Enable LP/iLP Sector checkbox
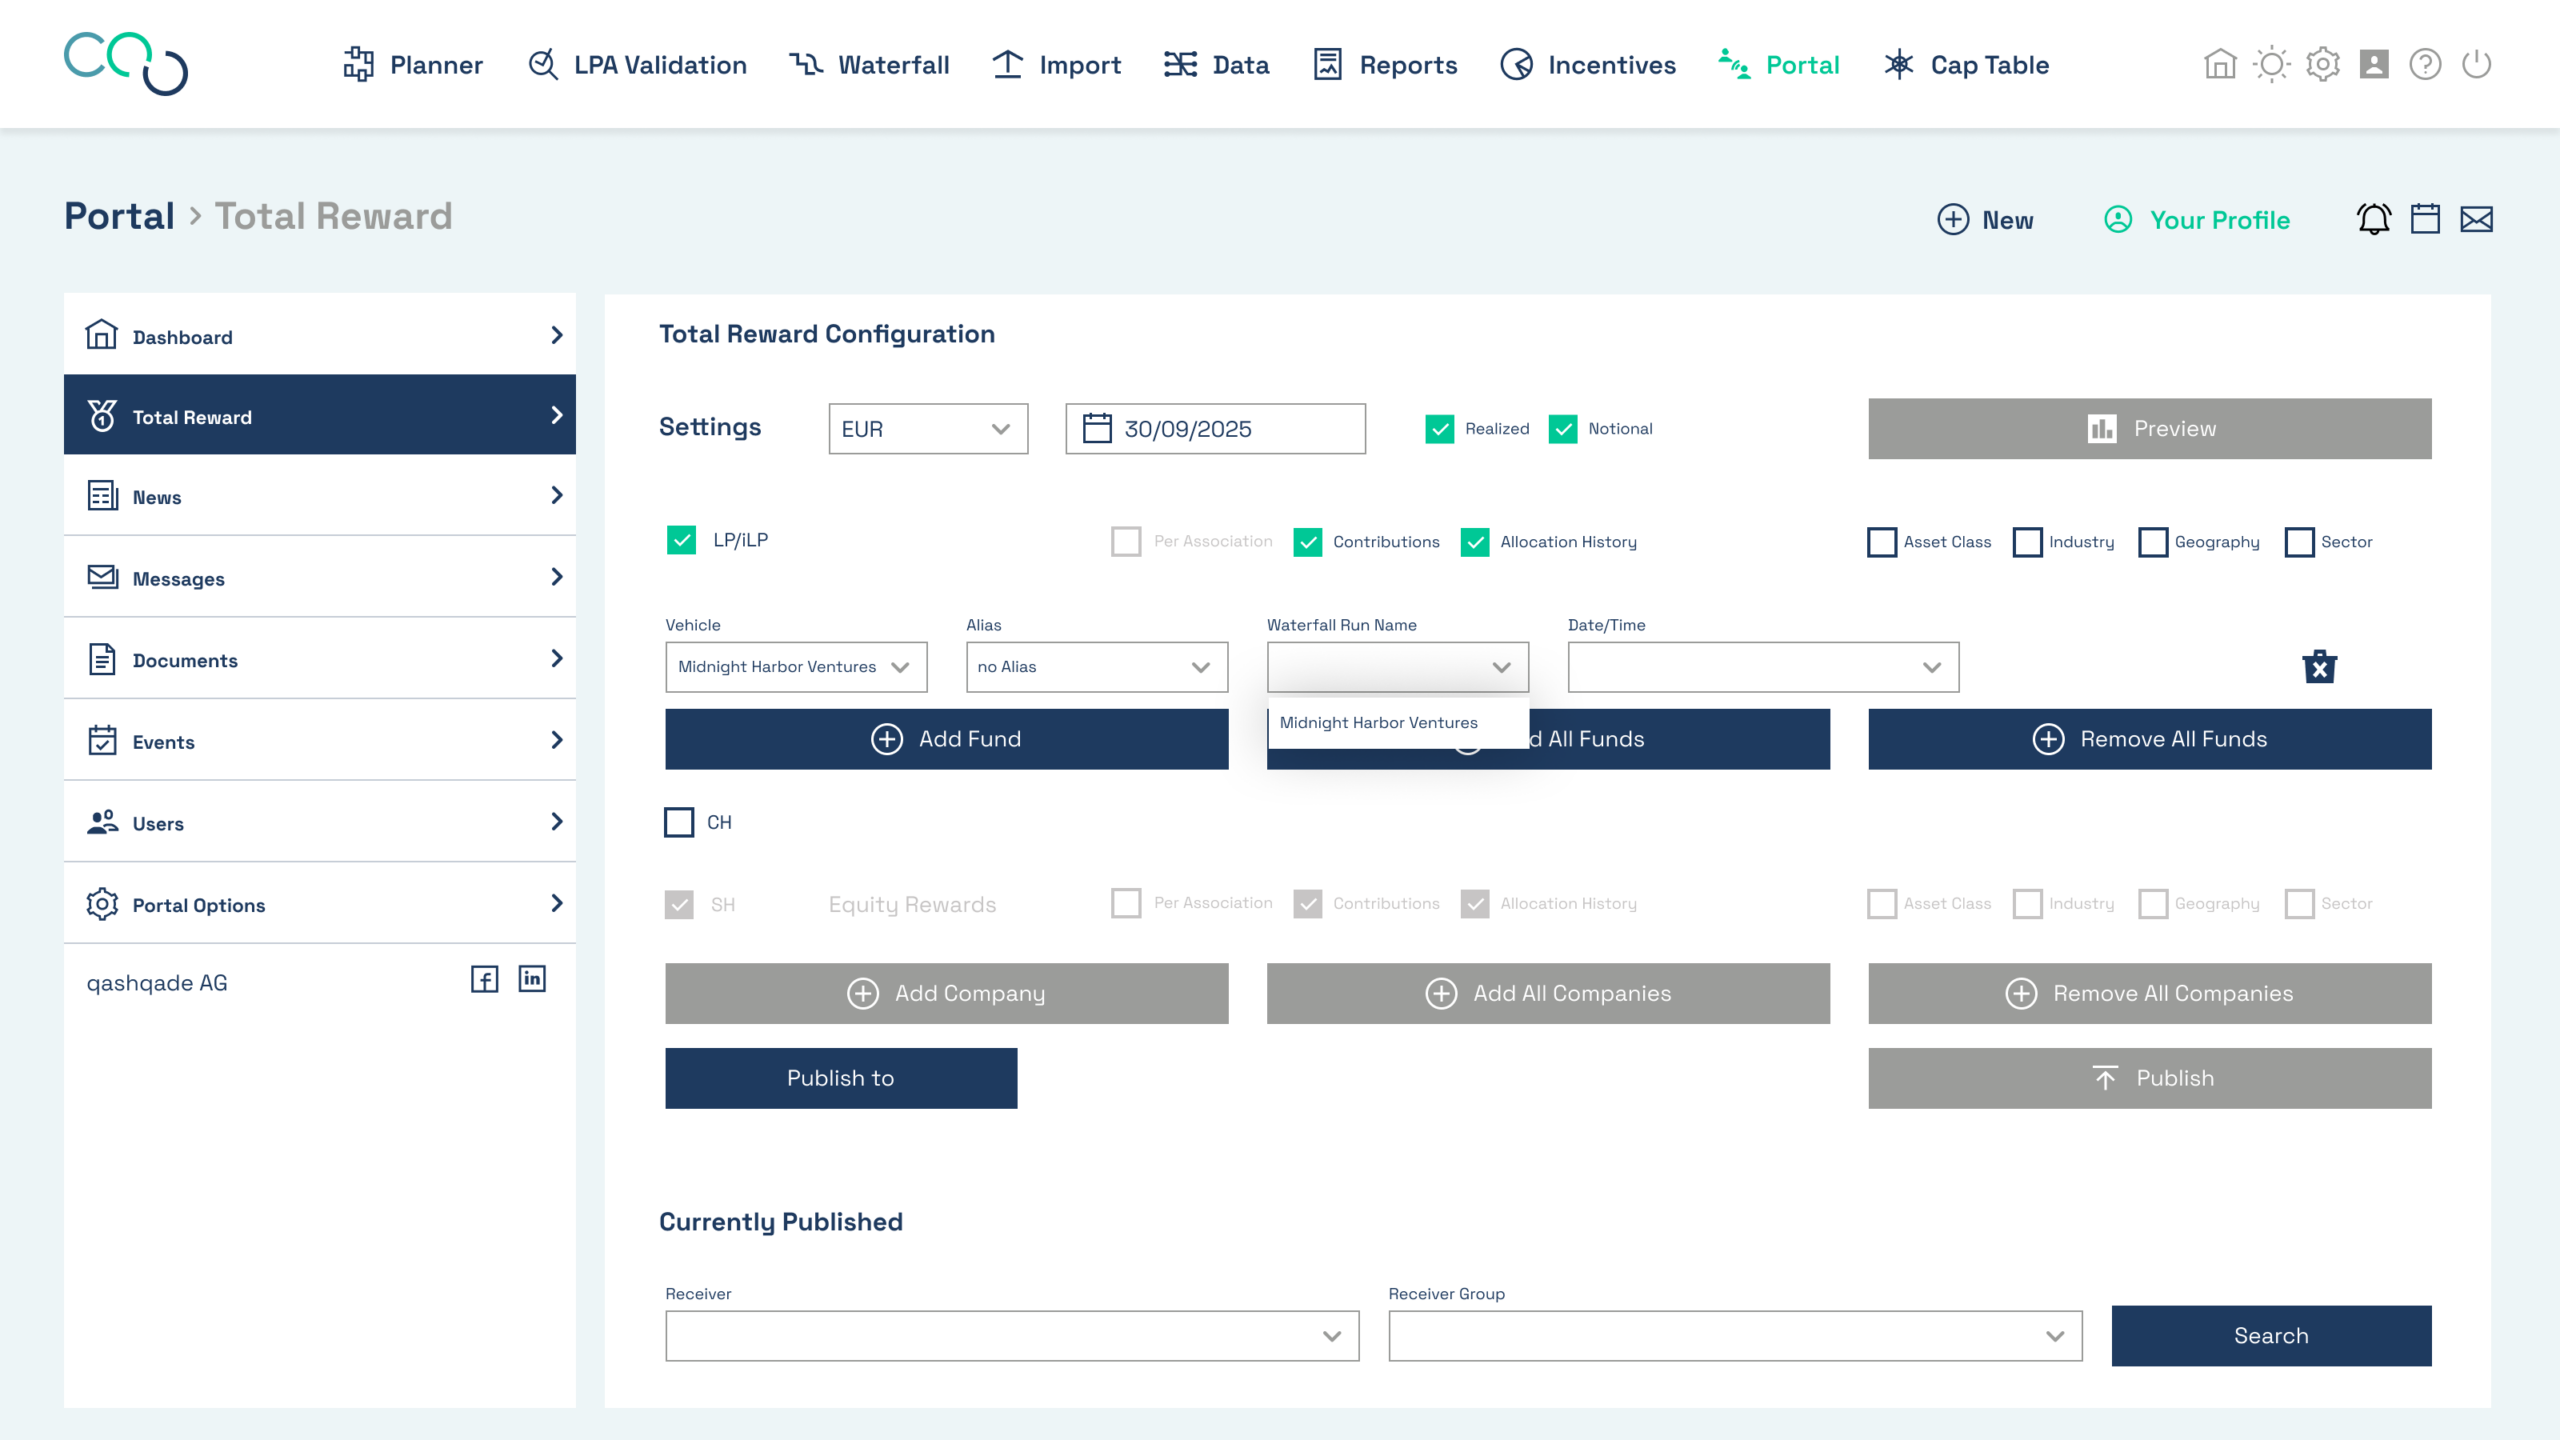 (2299, 542)
